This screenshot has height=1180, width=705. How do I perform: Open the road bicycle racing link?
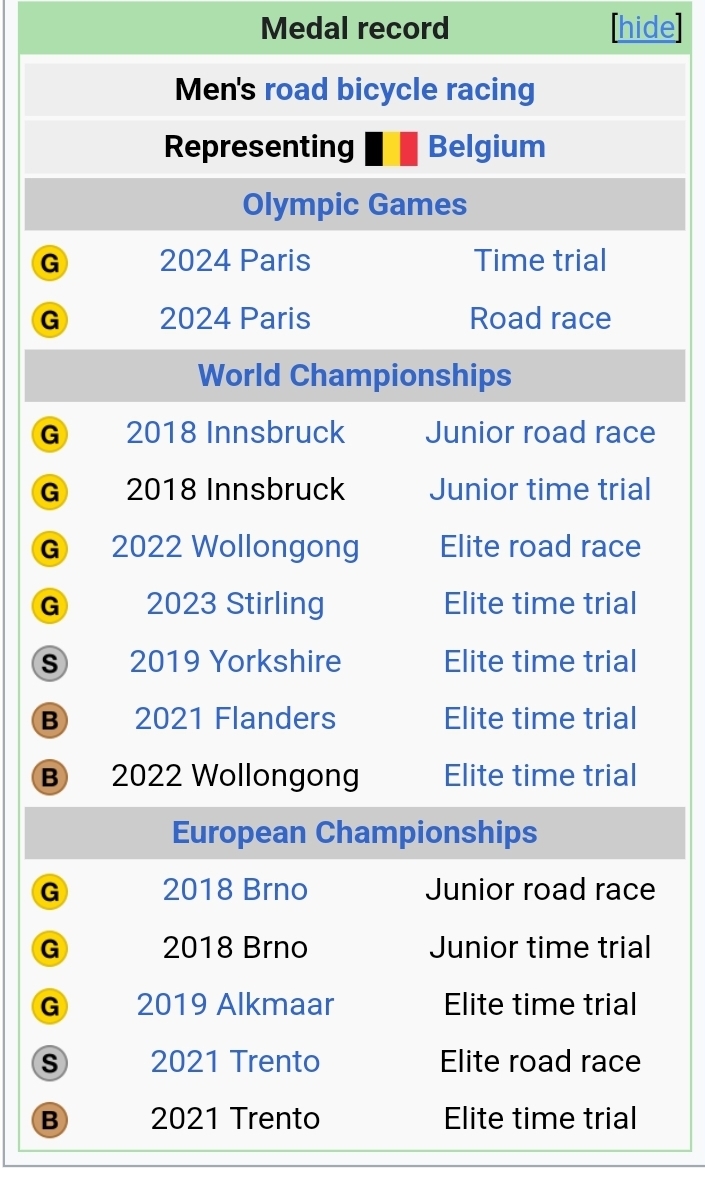(399, 90)
